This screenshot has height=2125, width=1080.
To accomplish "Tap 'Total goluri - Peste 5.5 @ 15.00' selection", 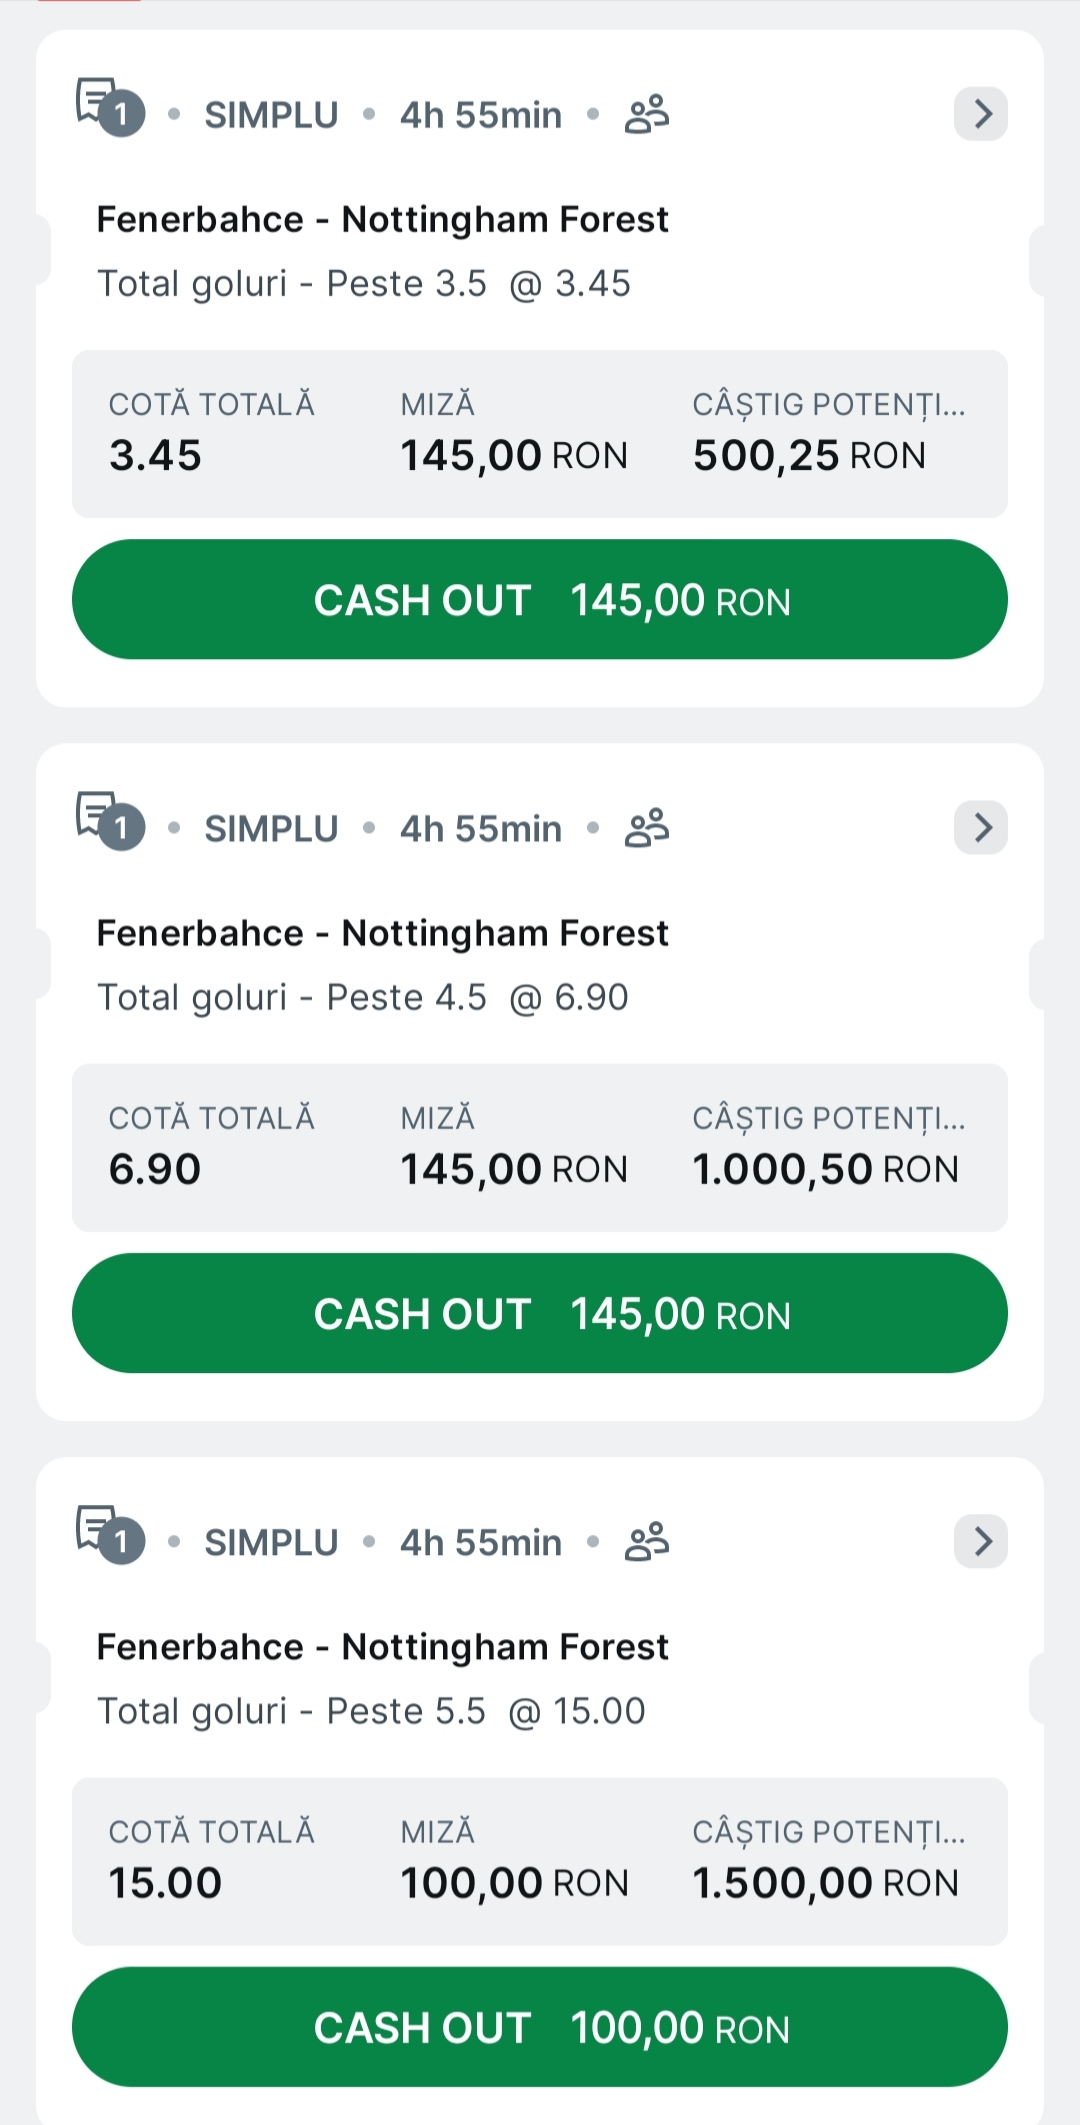I will pyautogui.click(x=371, y=1711).
